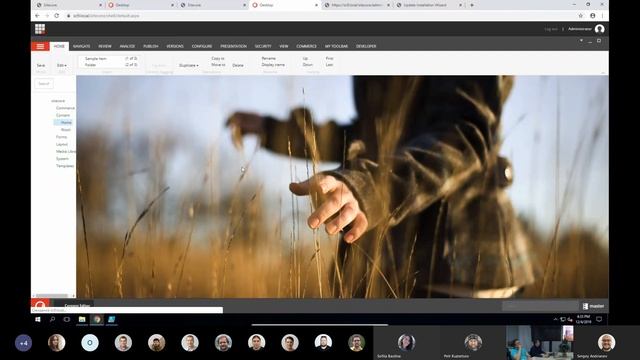This screenshot has height=360, width=640.
Task: Open the Edit dropdown in ribbon
Action: point(62,65)
